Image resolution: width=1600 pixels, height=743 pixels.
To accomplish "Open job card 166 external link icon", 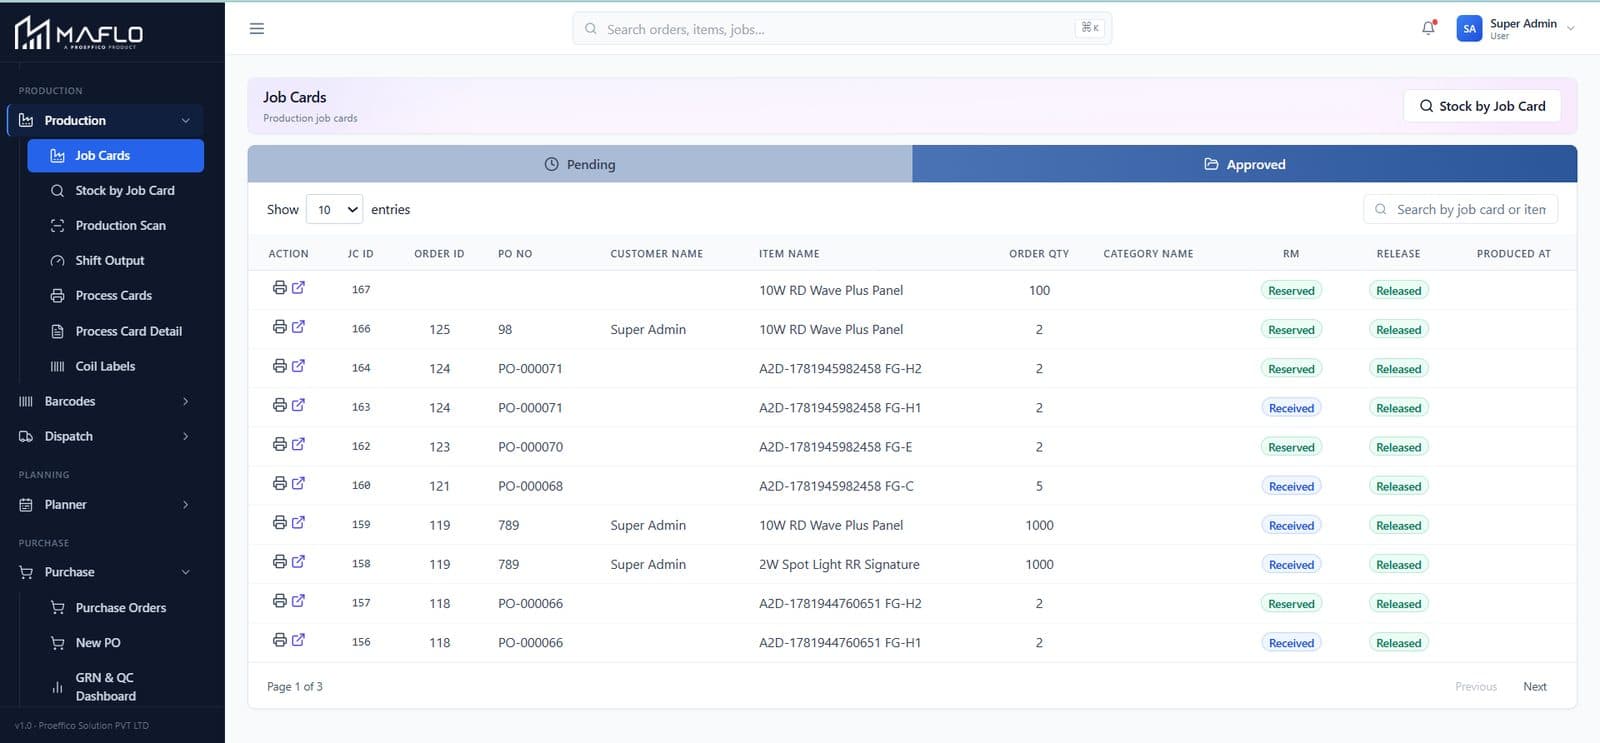I will (x=298, y=327).
